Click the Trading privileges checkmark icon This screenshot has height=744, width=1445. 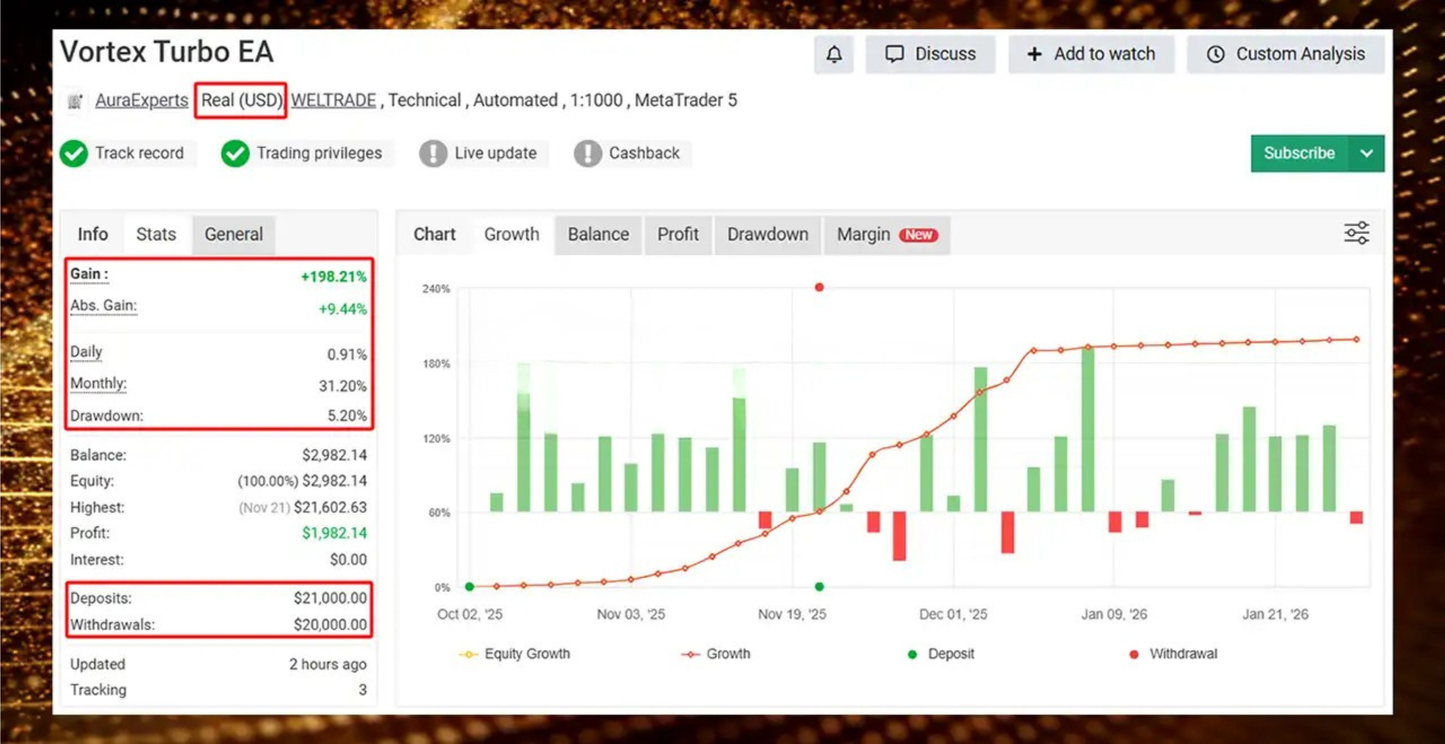pos(235,153)
